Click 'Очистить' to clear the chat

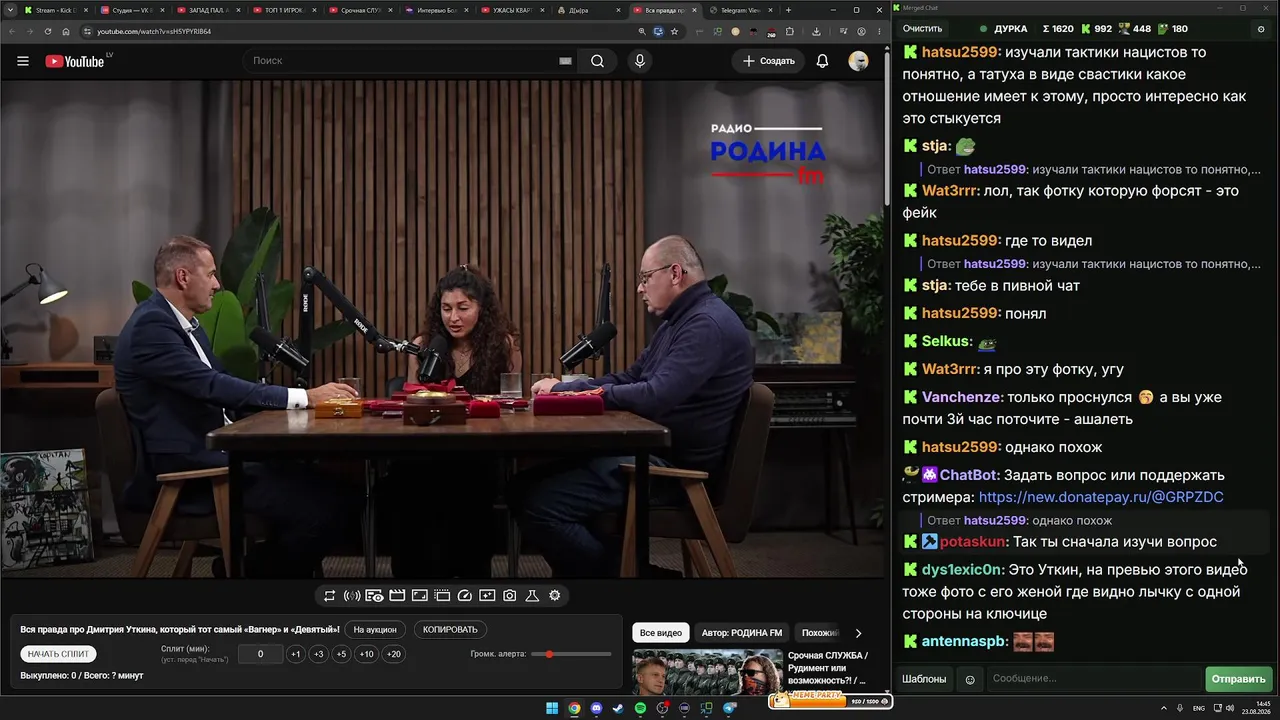pos(922,29)
